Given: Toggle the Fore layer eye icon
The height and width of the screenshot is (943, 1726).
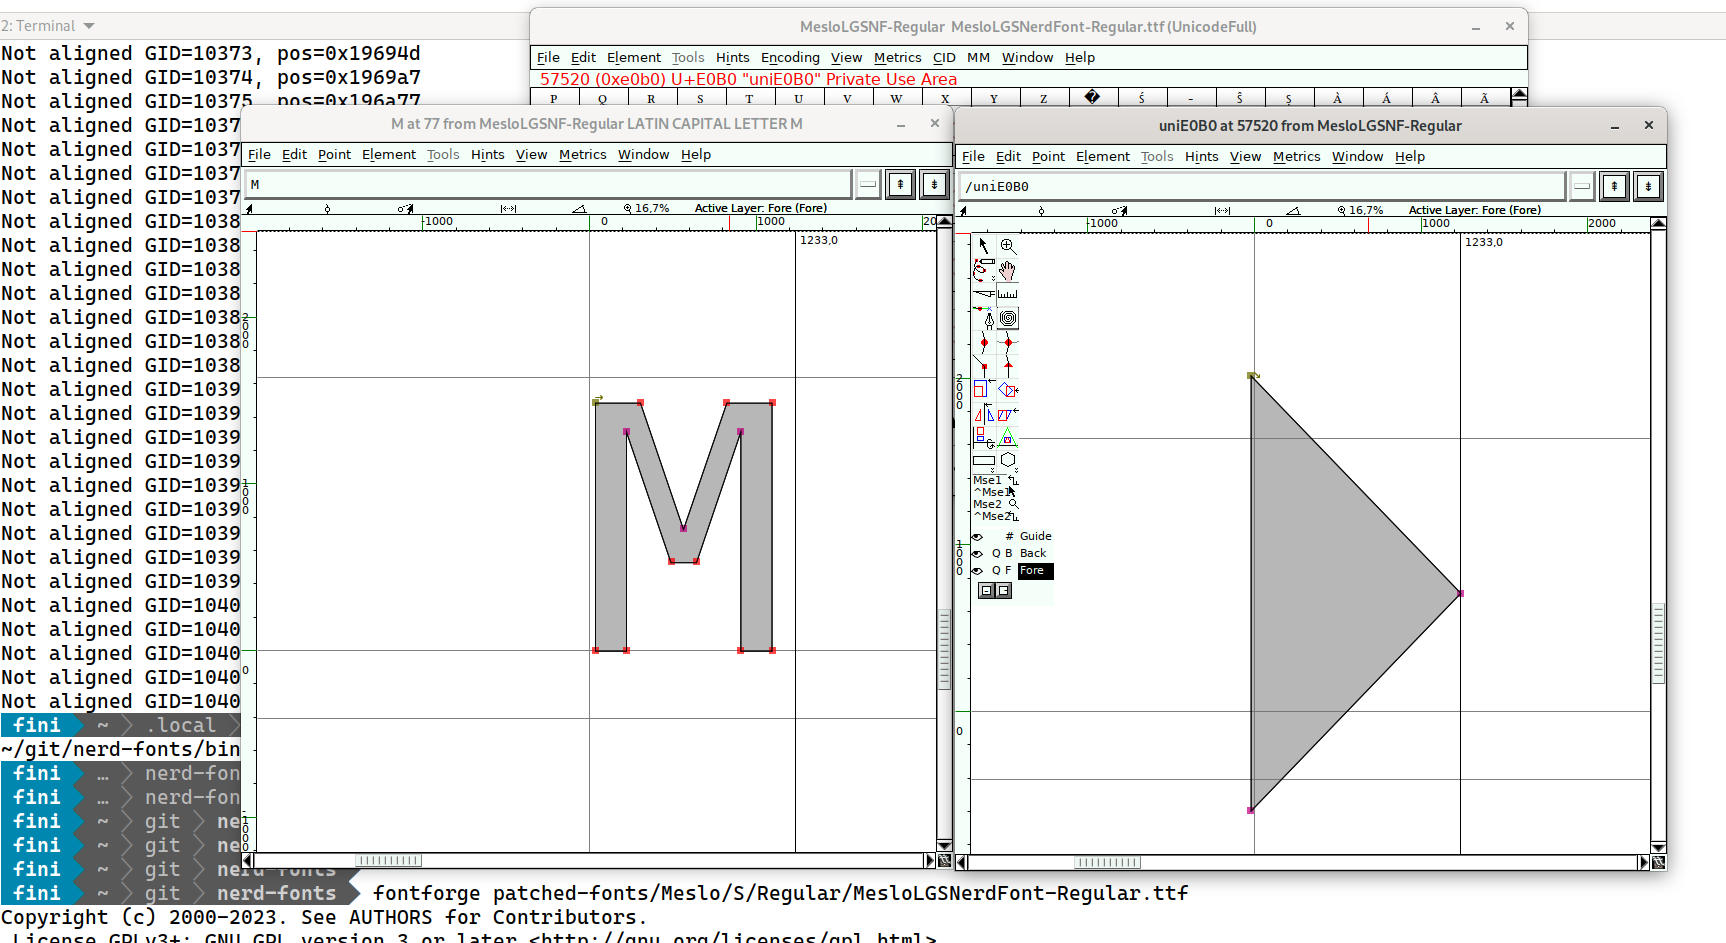Looking at the screenshot, I should pos(977,571).
